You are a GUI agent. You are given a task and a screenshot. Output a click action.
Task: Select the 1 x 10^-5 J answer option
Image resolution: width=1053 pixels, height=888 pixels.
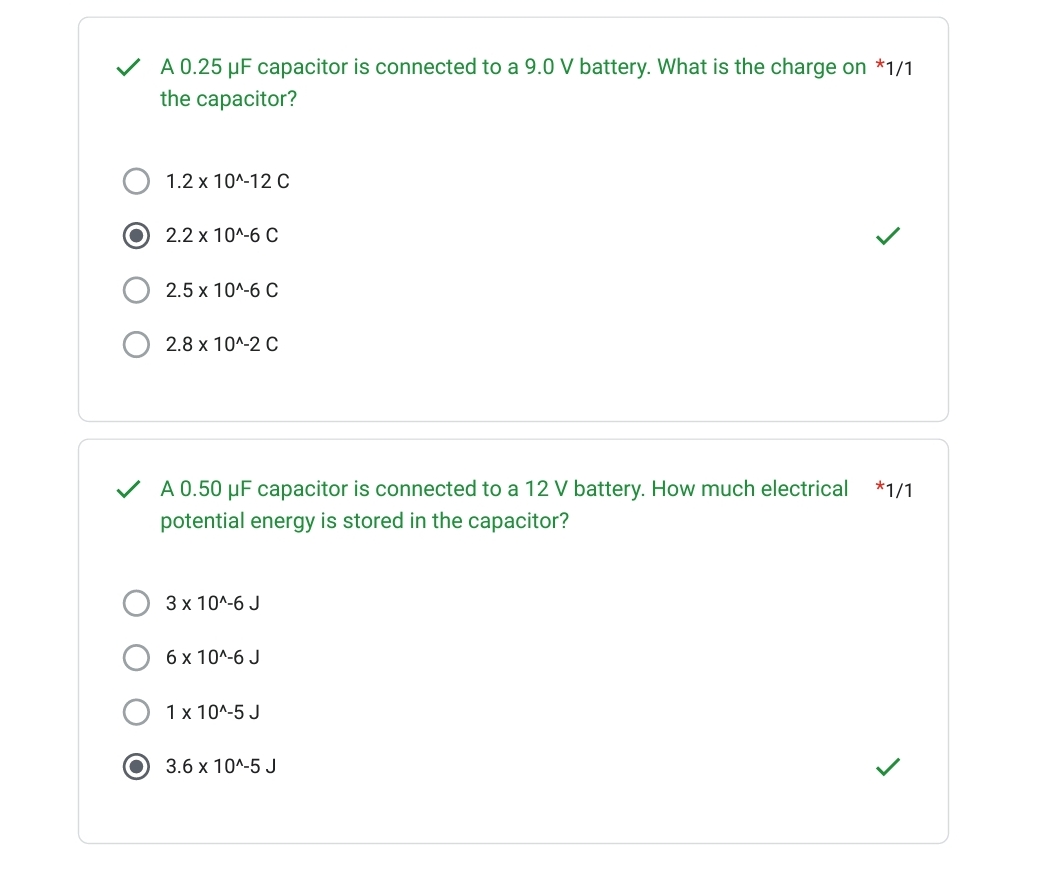point(136,712)
